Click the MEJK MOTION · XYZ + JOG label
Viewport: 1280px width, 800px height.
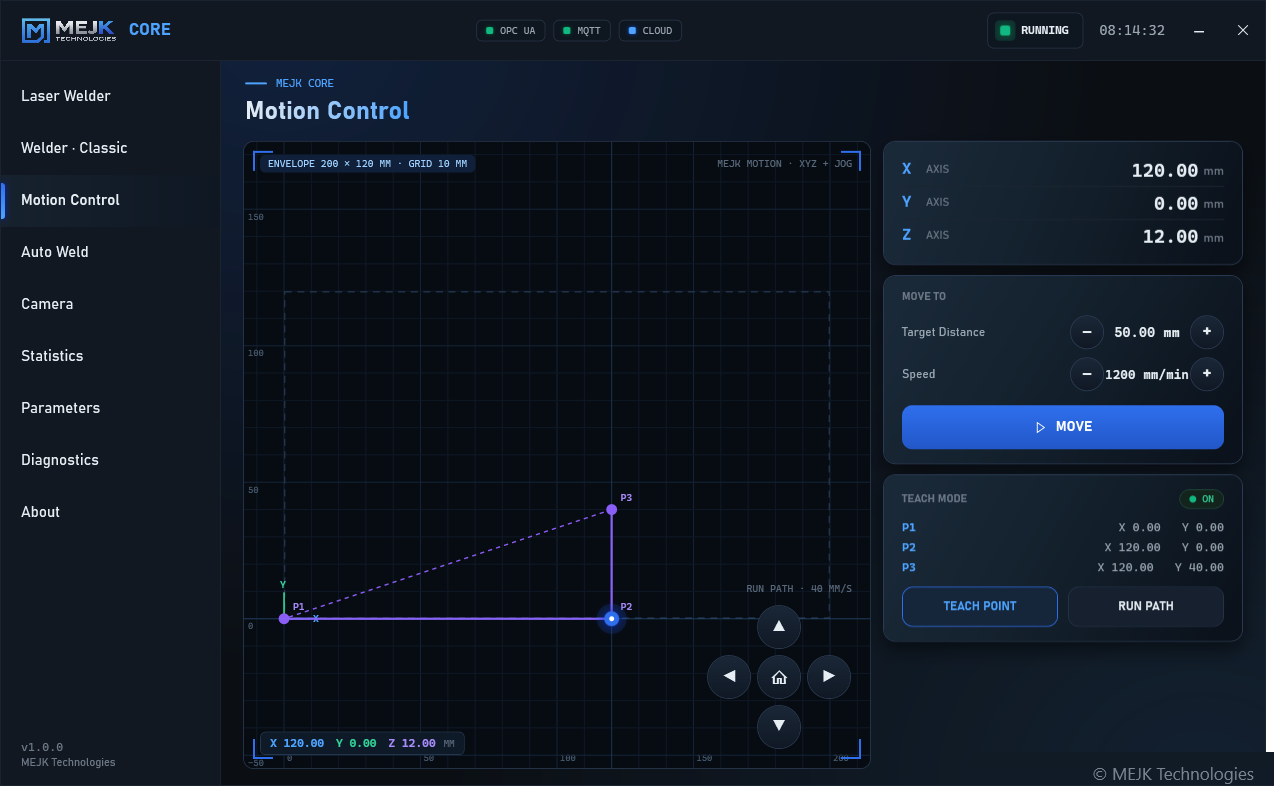click(x=785, y=164)
